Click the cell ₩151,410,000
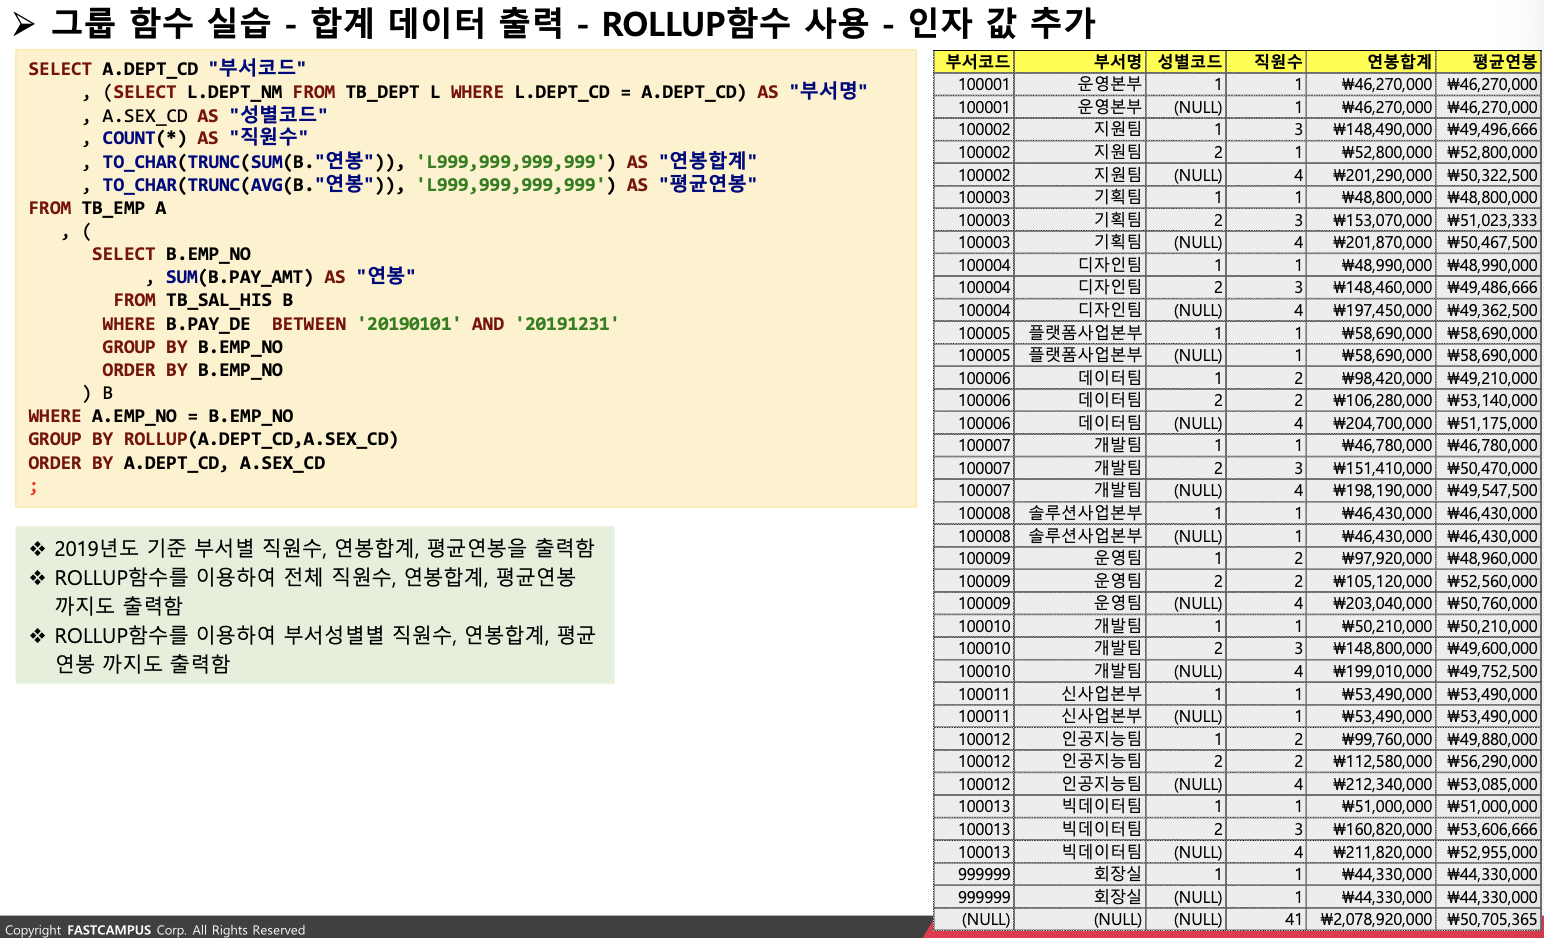The width and height of the screenshot is (1544, 938). (1371, 468)
